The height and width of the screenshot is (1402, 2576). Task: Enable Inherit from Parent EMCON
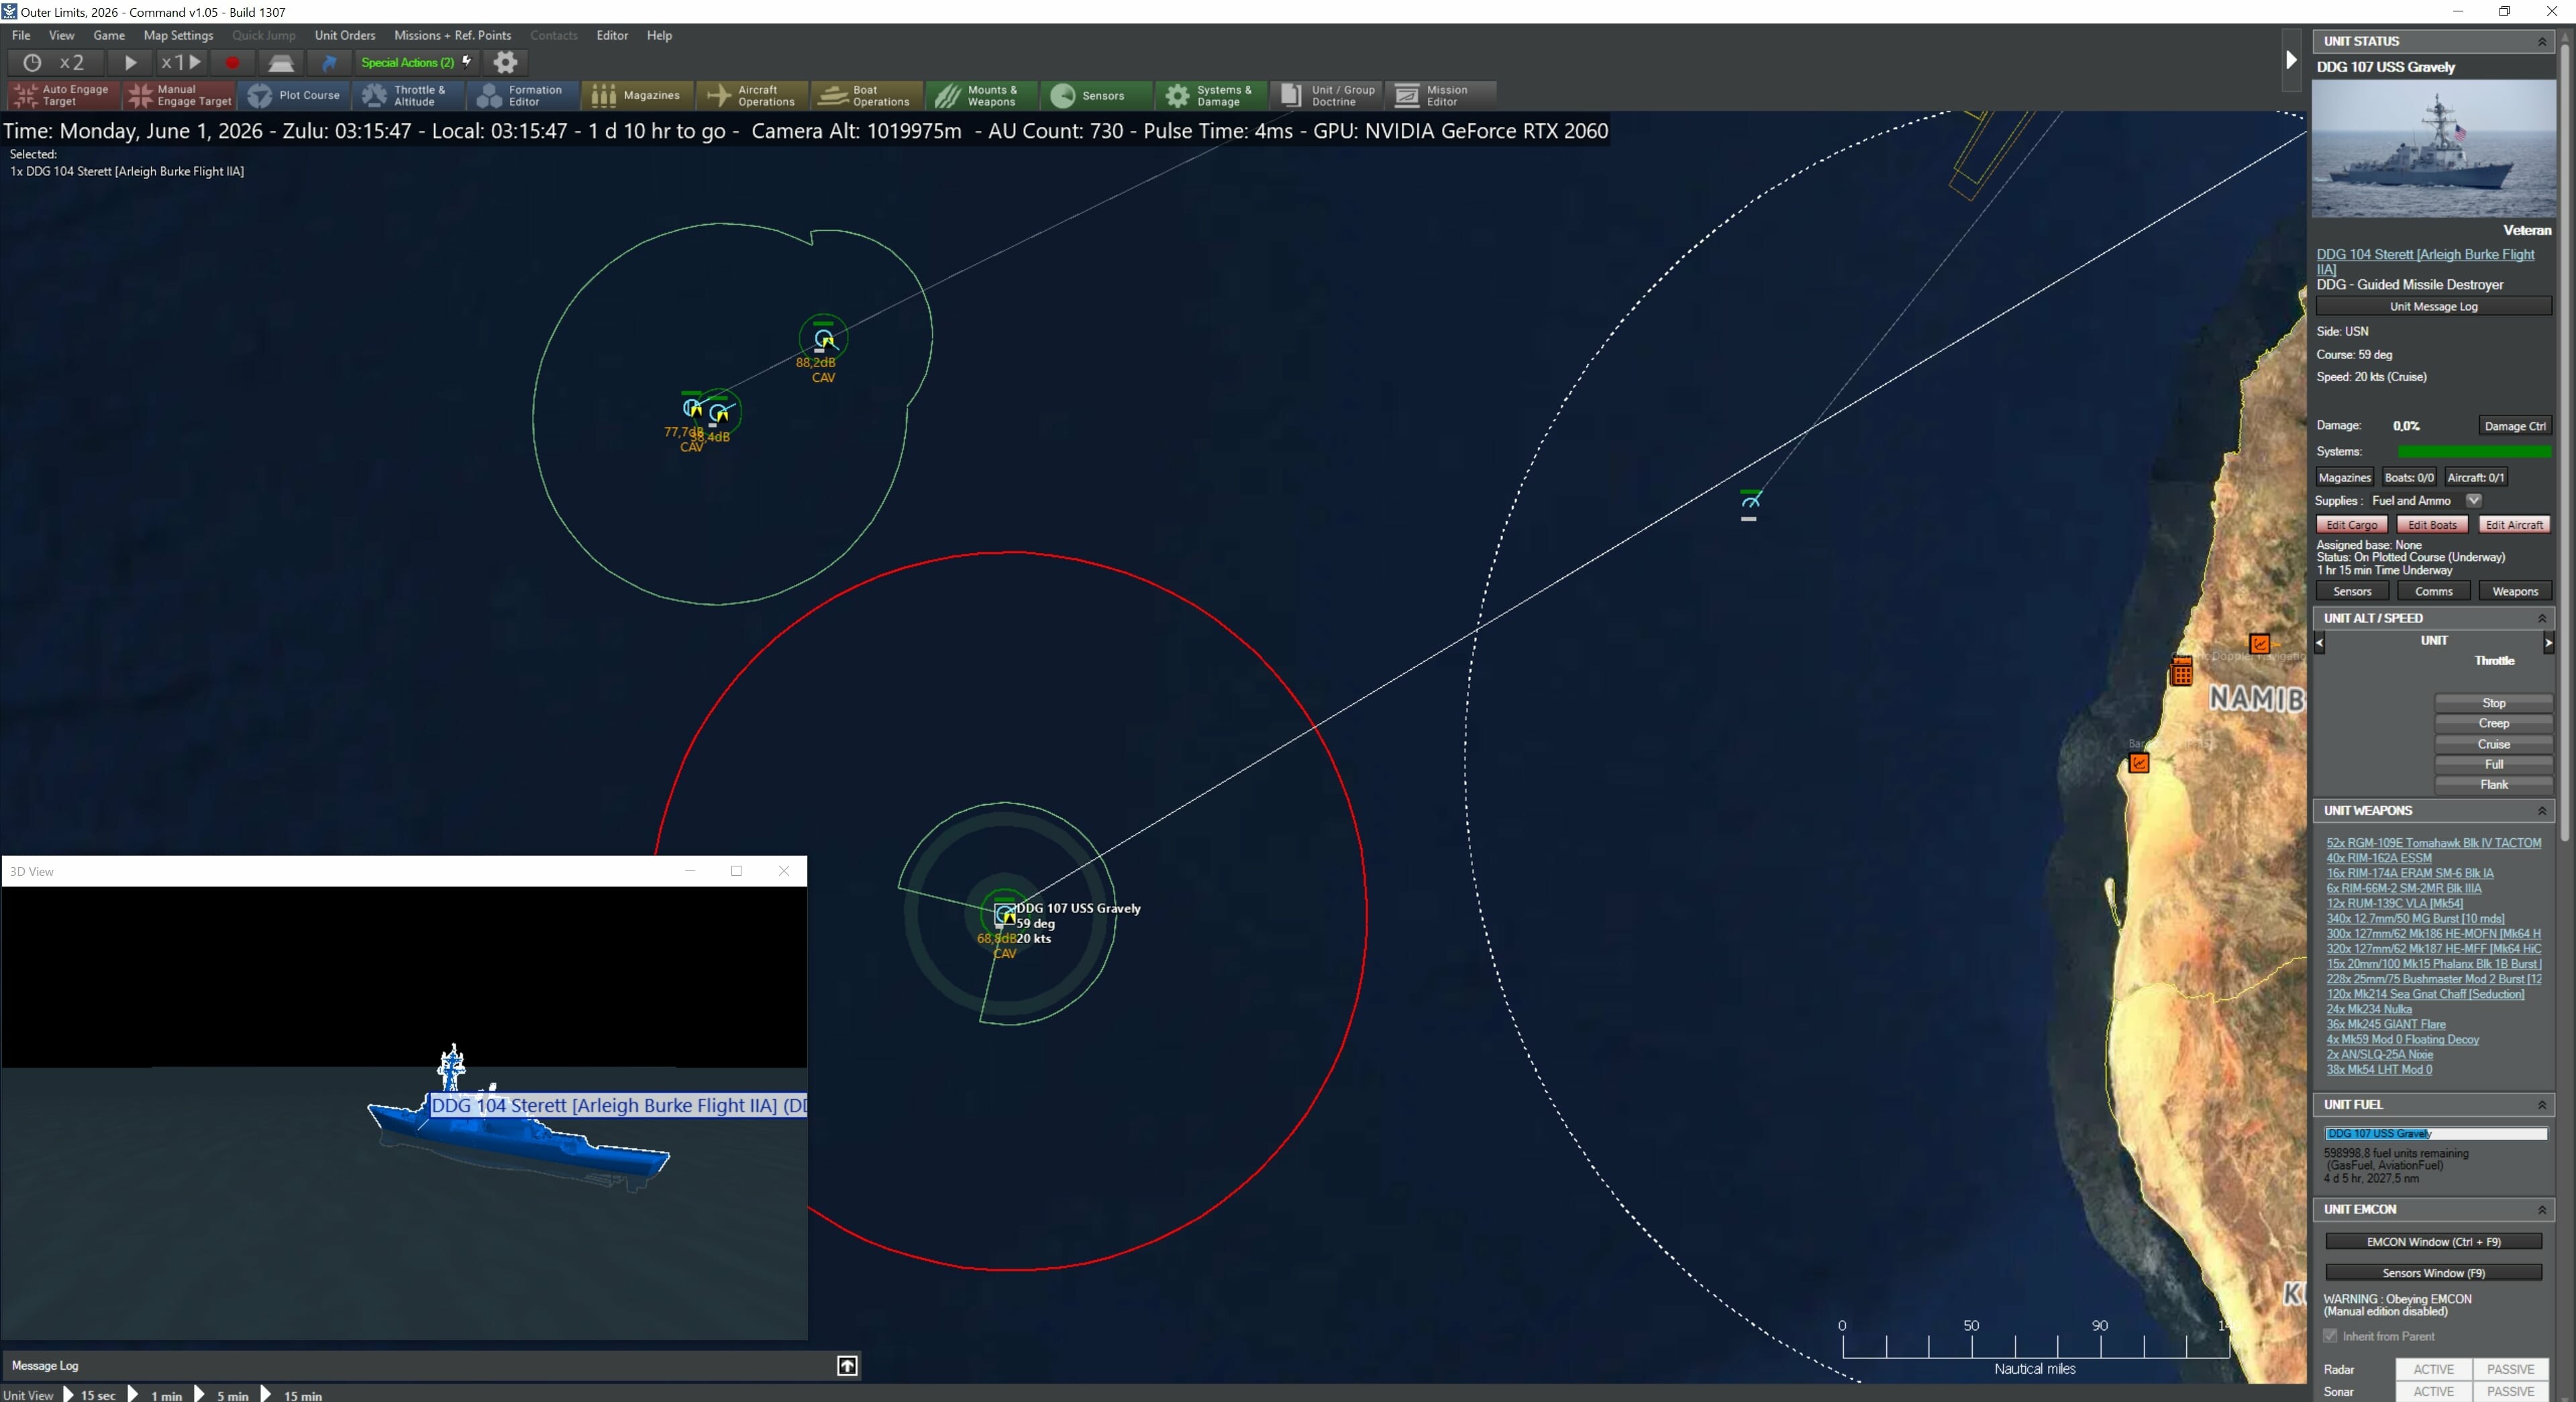pos(2330,1335)
